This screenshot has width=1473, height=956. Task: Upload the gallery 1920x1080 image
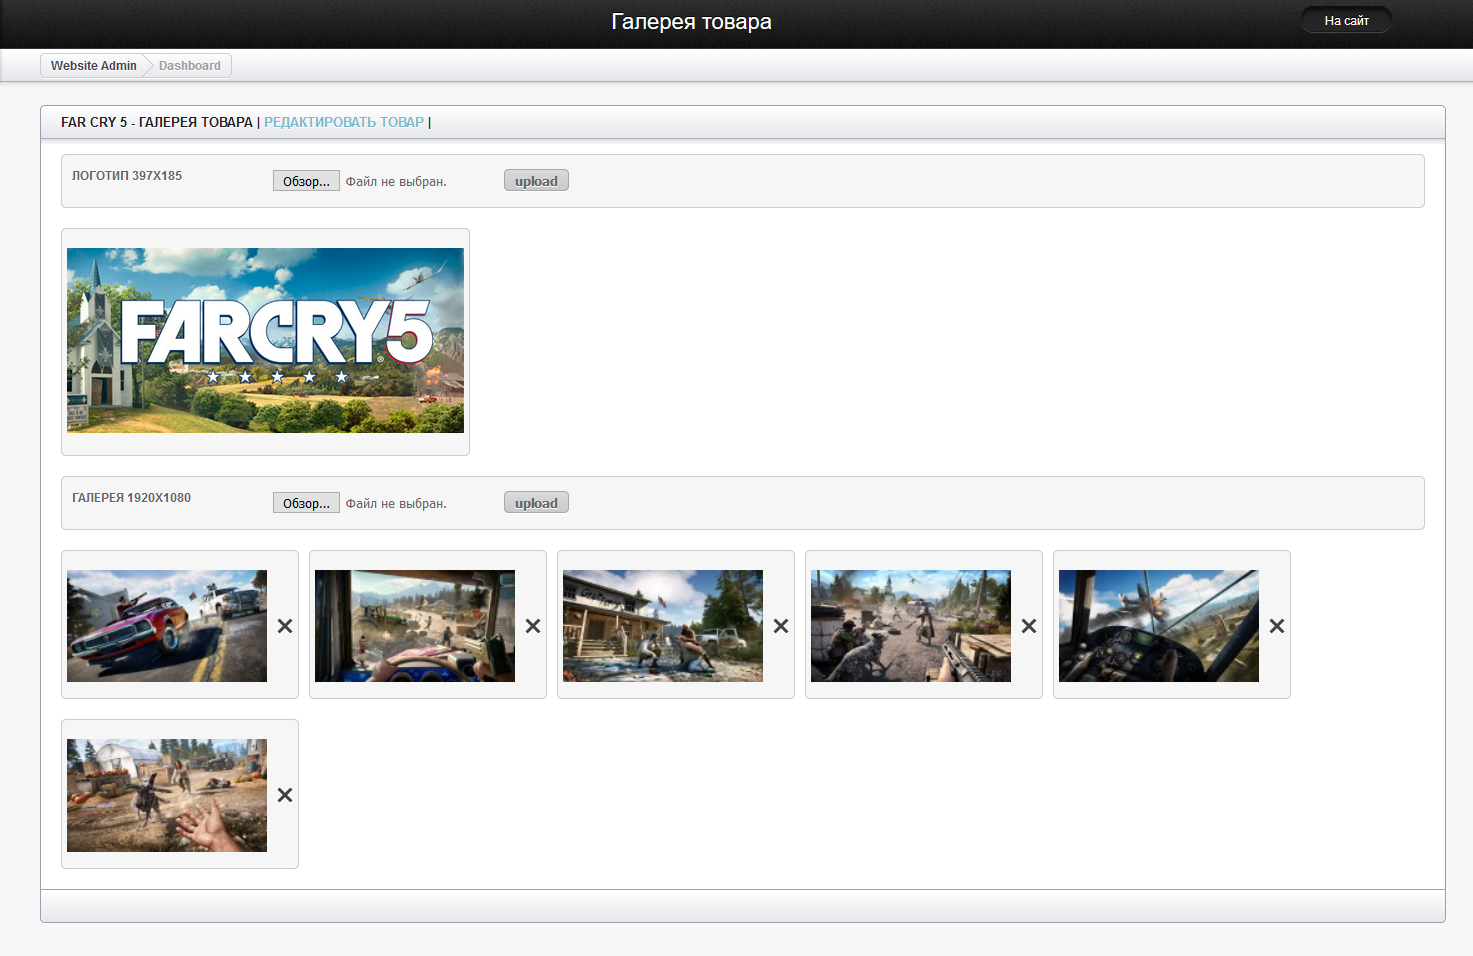(x=536, y=503)
